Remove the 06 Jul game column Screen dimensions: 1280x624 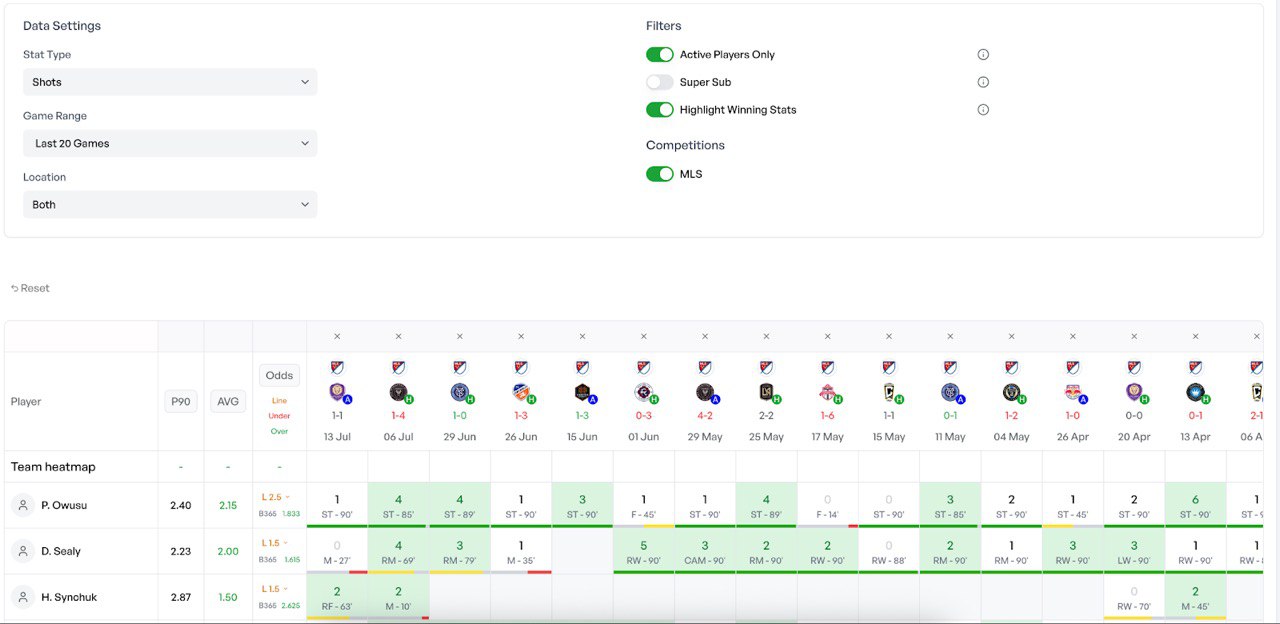(x=398, y=336)
